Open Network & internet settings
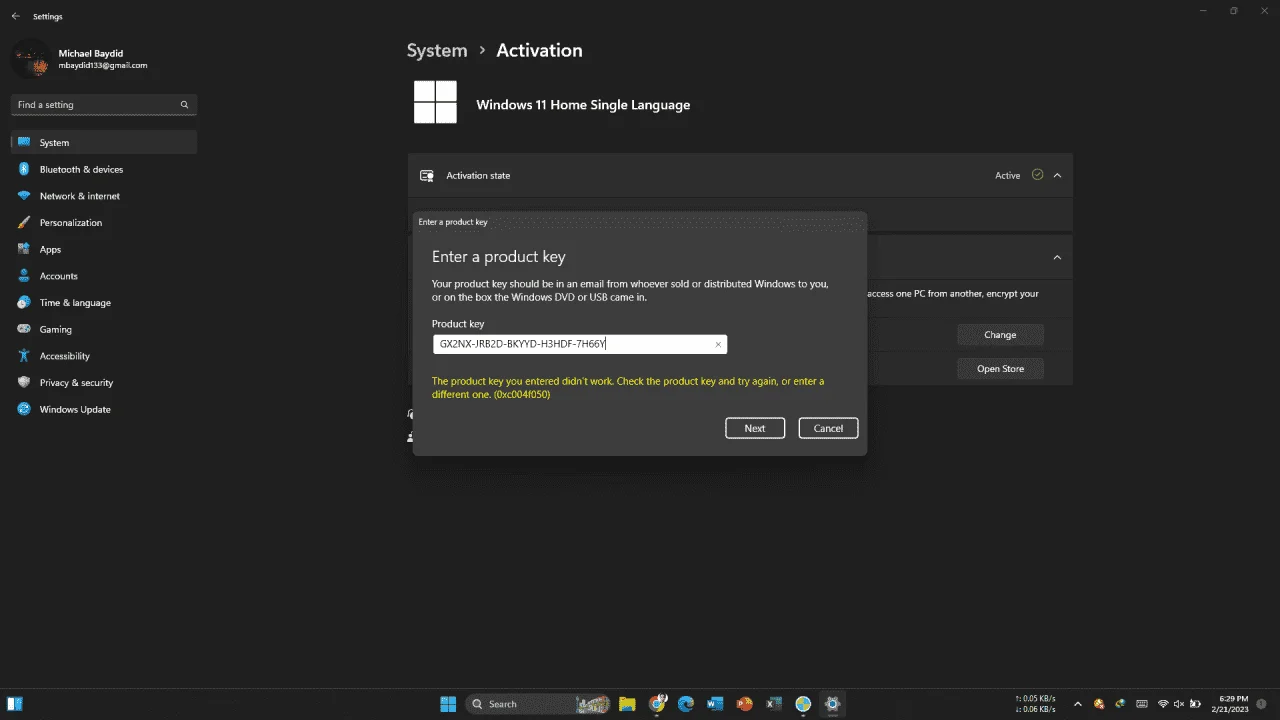Viewport: 1280px width, 720px height. pyautogui.click(x=104, y=196)
